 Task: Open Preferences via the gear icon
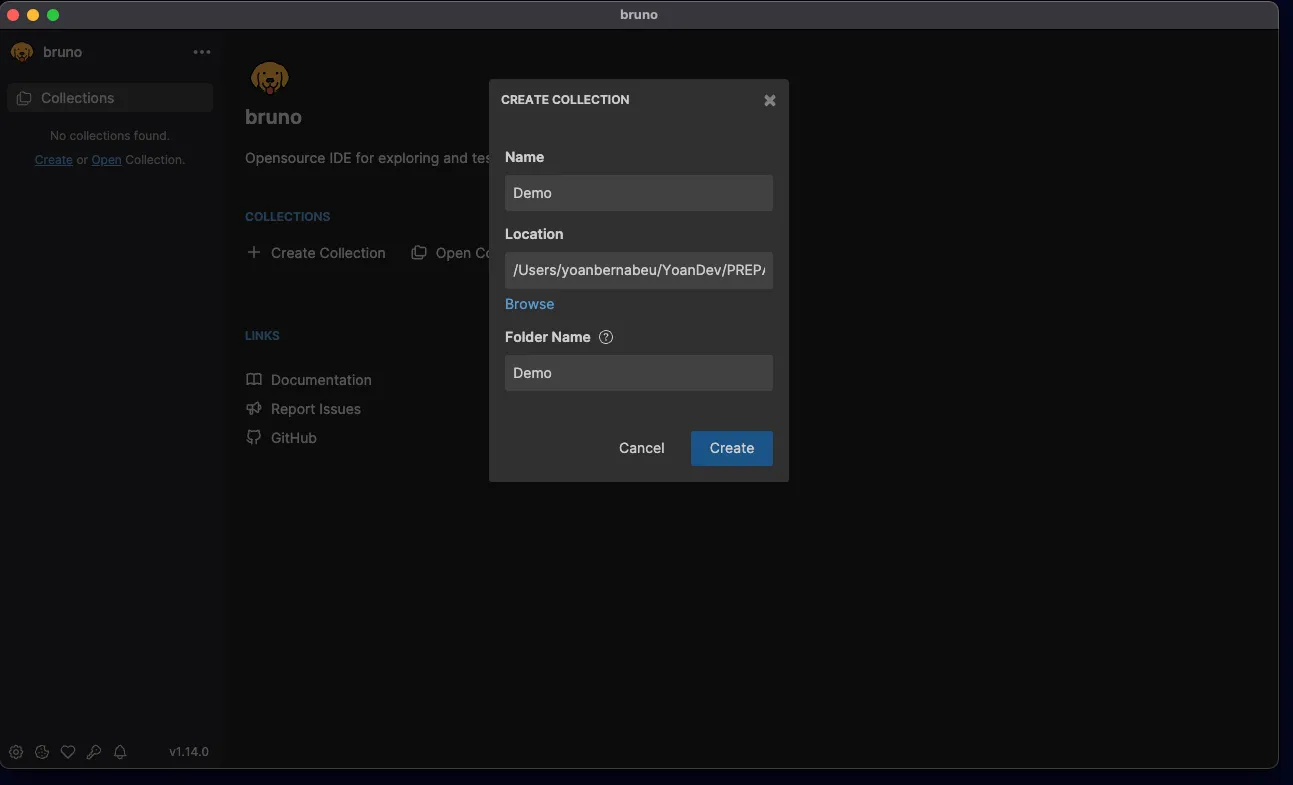click(16, 752)
